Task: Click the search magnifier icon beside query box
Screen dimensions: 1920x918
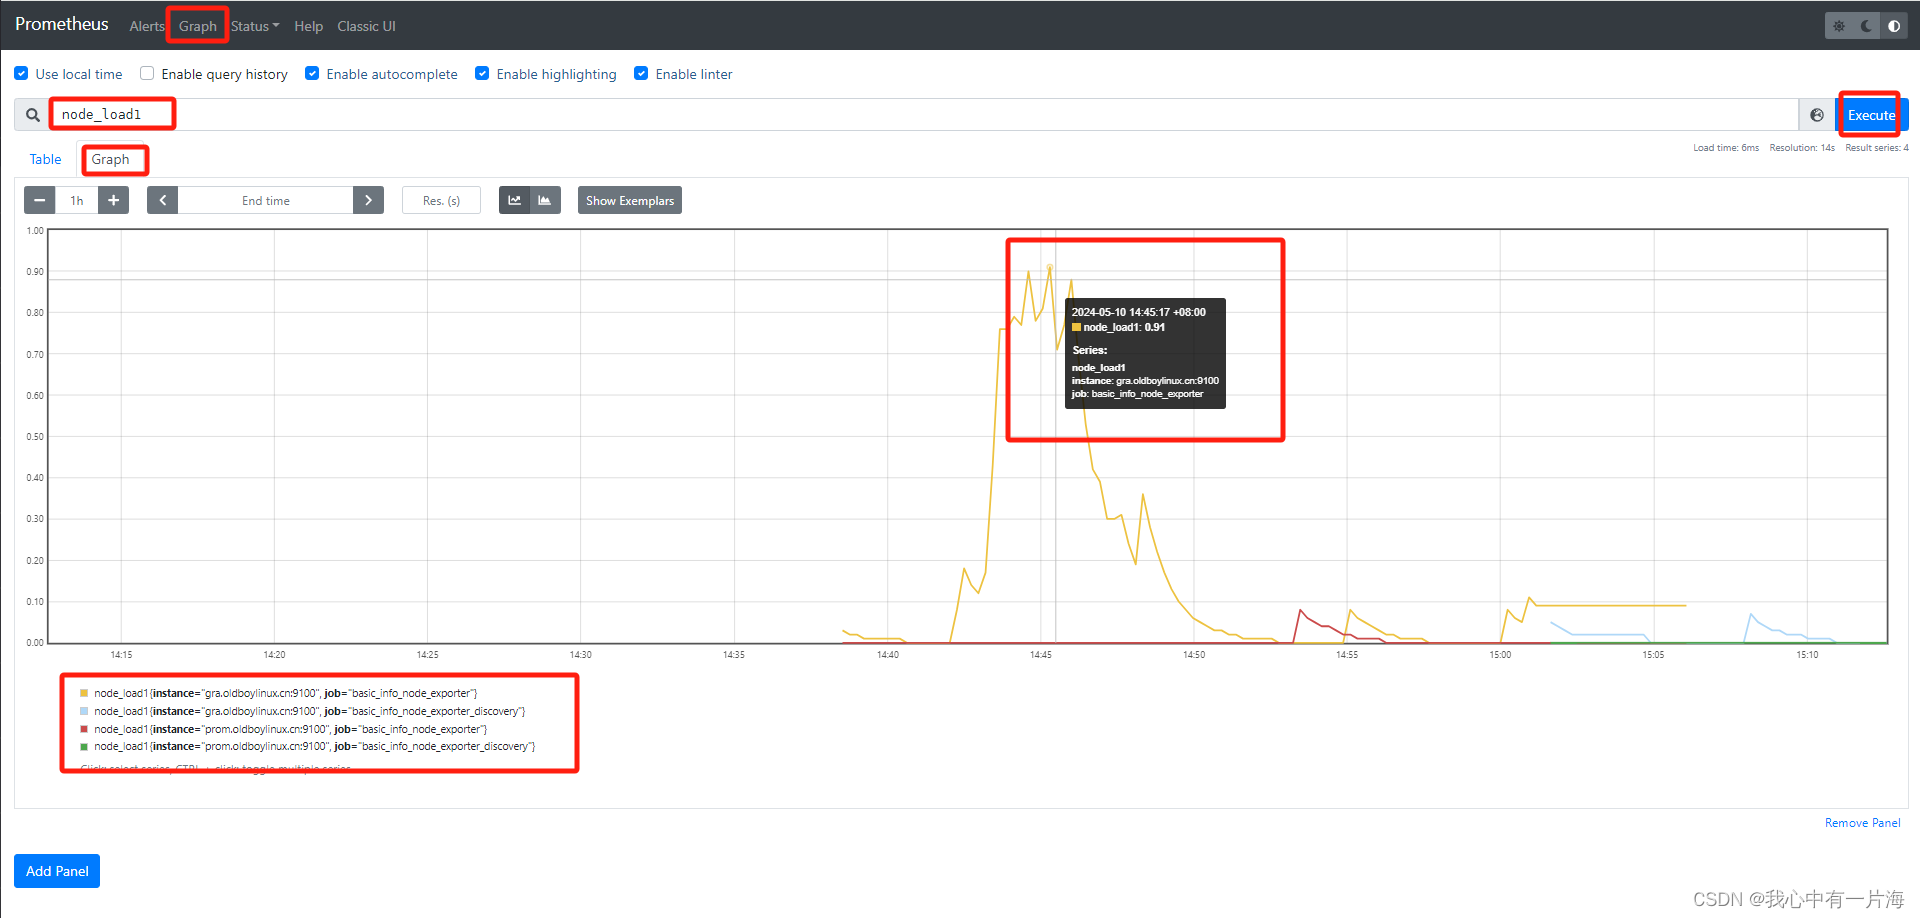Action: pyautogui.click(x=33, y=115)
